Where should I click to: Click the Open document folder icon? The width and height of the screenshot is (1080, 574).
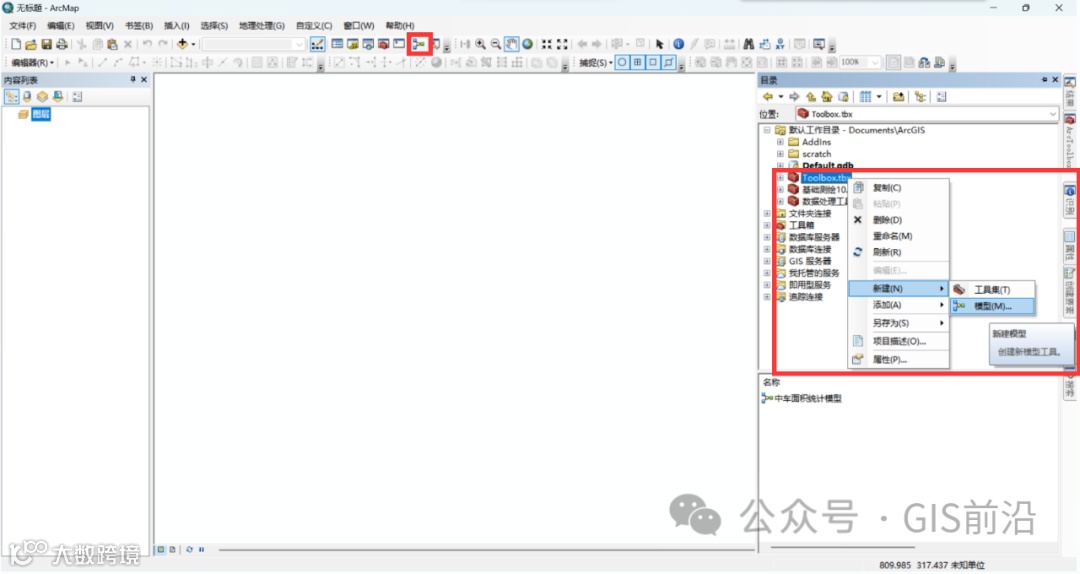coord(31,44)
